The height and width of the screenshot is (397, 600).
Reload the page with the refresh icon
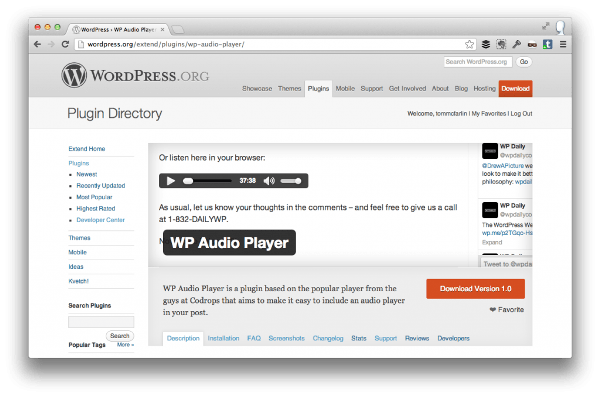tap(65, 44)
